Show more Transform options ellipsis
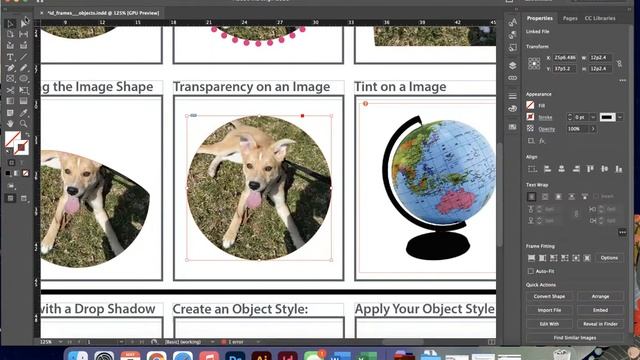This screenshot has width=640, height=360. (622, 80)
